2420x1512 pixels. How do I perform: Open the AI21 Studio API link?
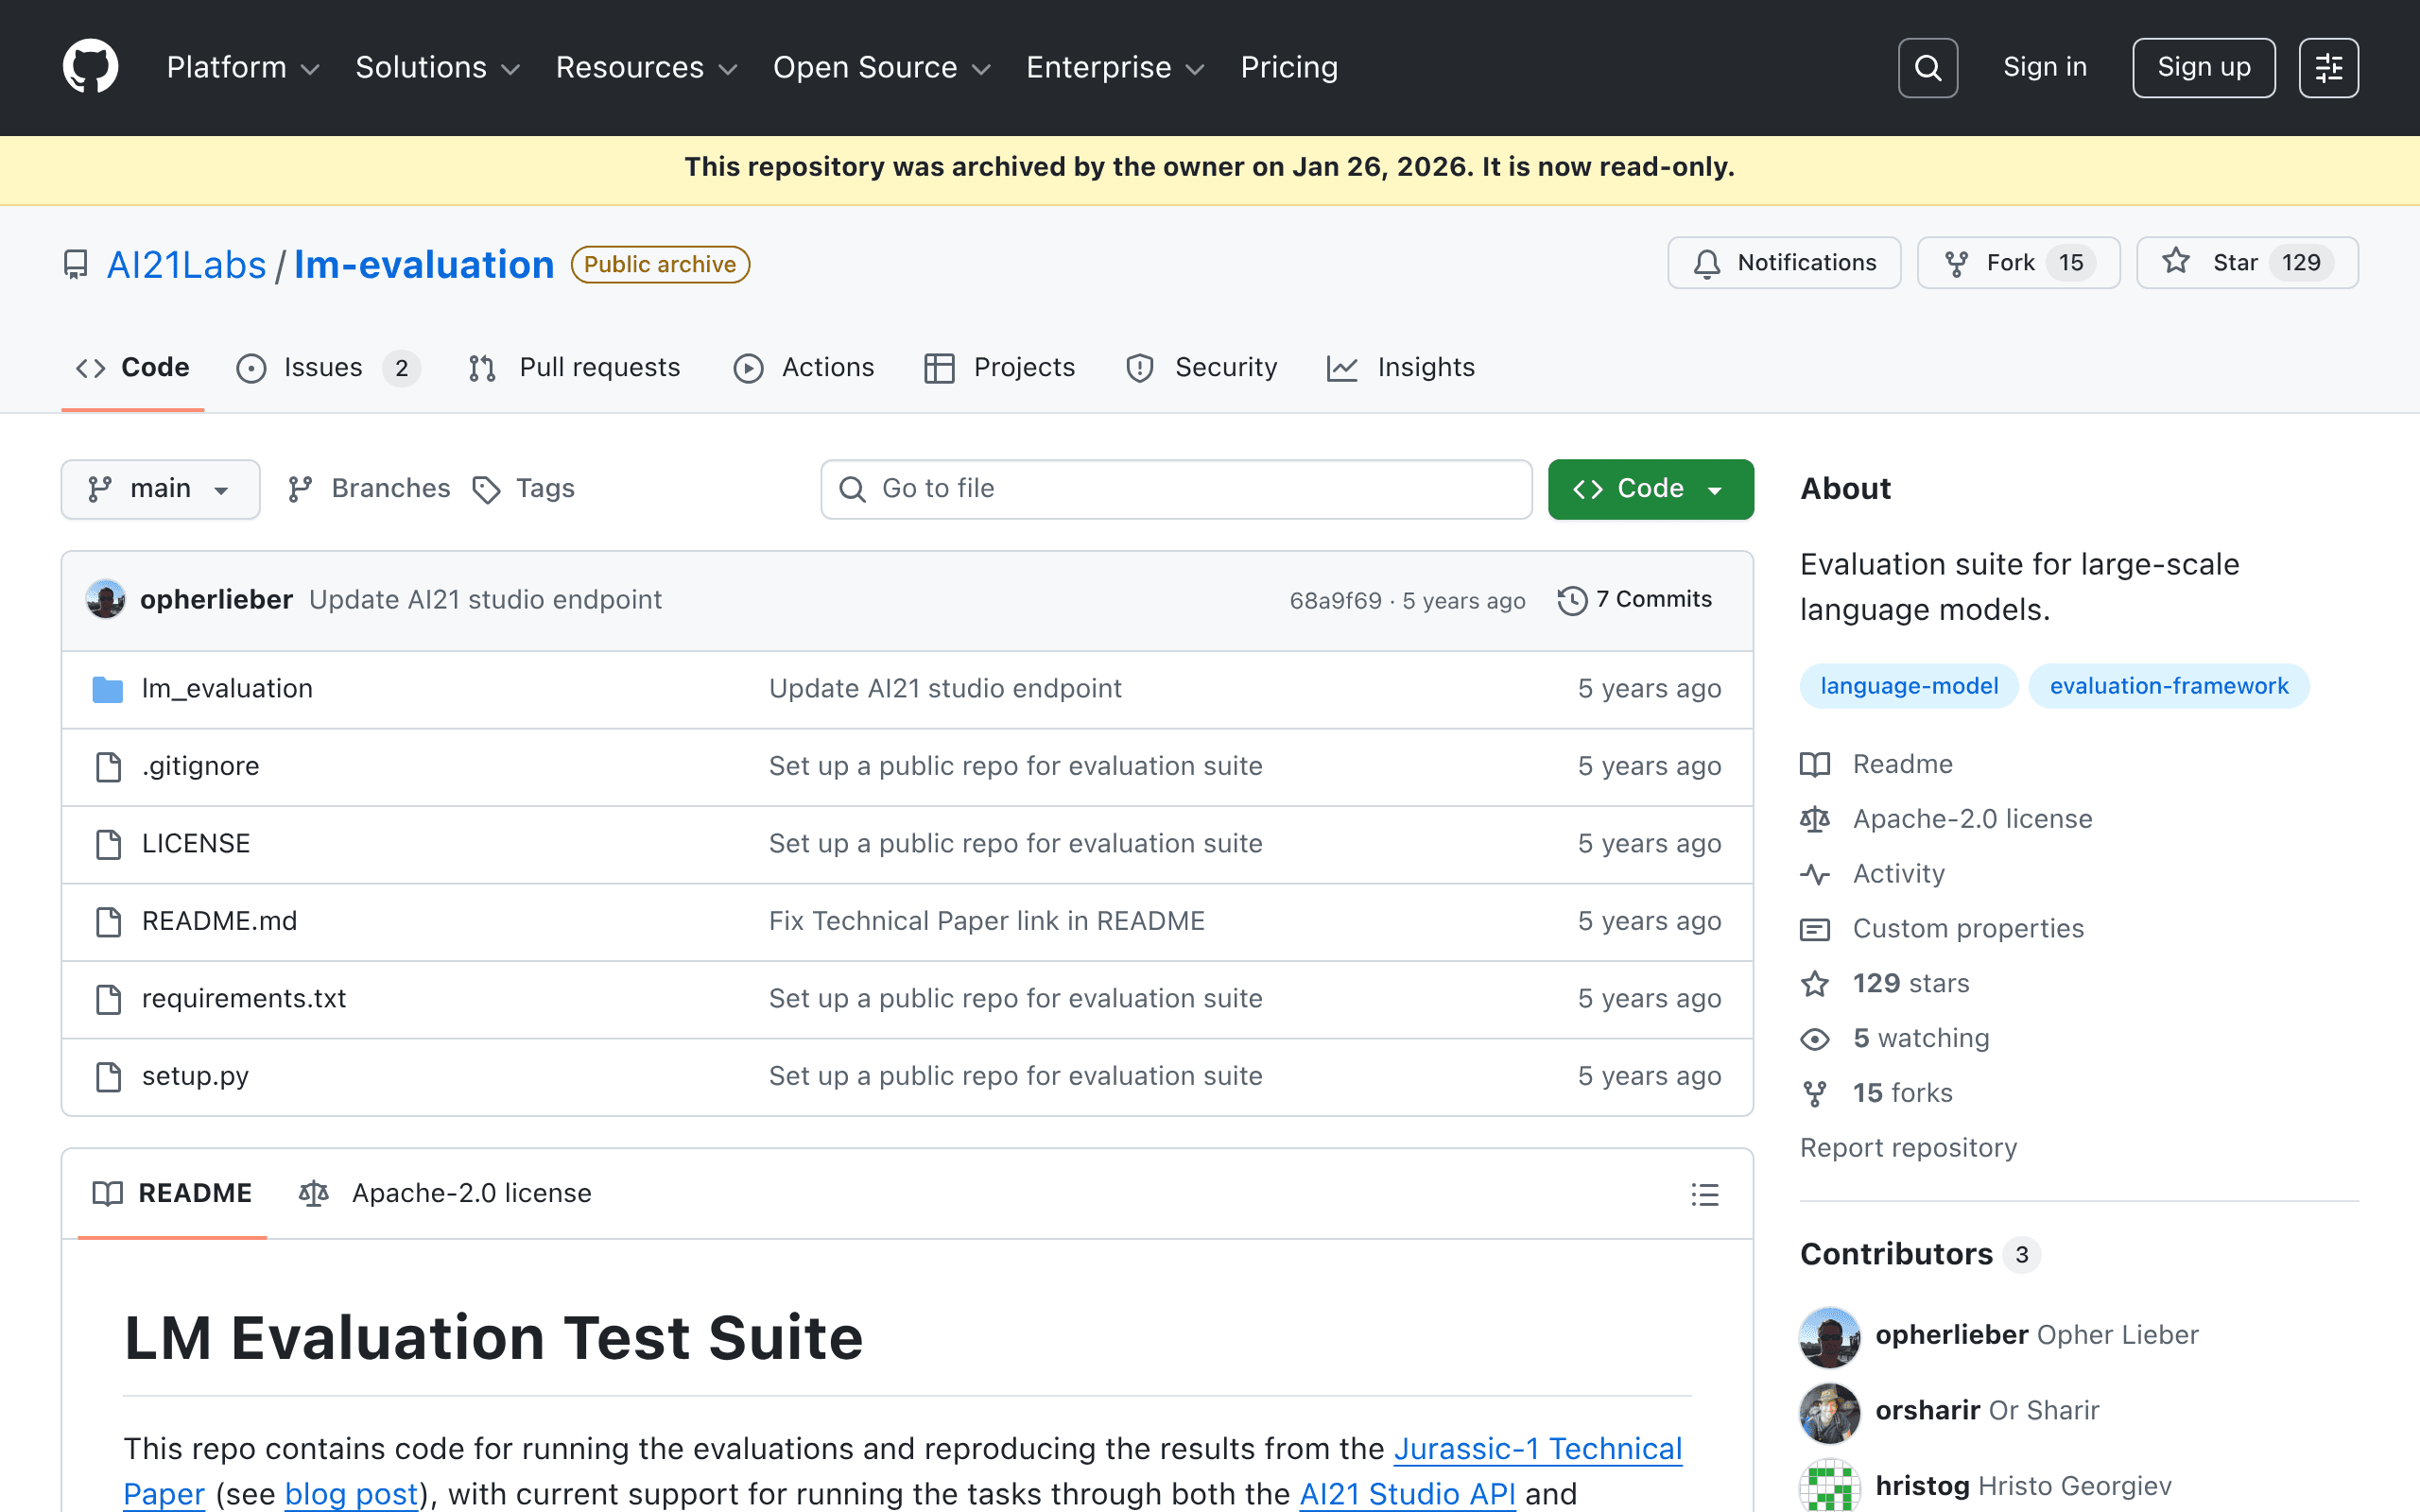pos(1406,1494)
